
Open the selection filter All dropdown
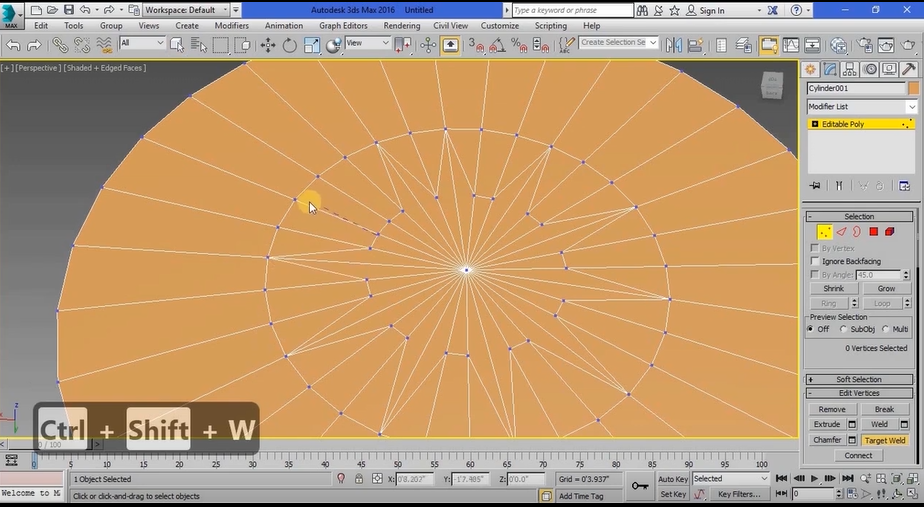click(x=142, y=43)
